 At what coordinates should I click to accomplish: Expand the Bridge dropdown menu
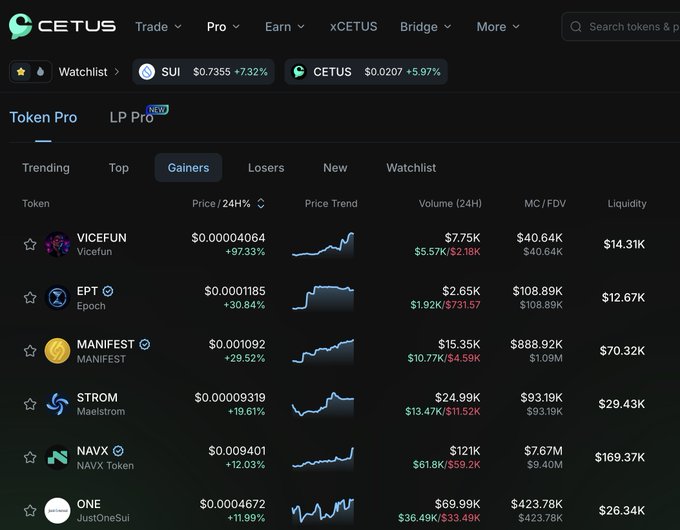(x=426, y=27)
